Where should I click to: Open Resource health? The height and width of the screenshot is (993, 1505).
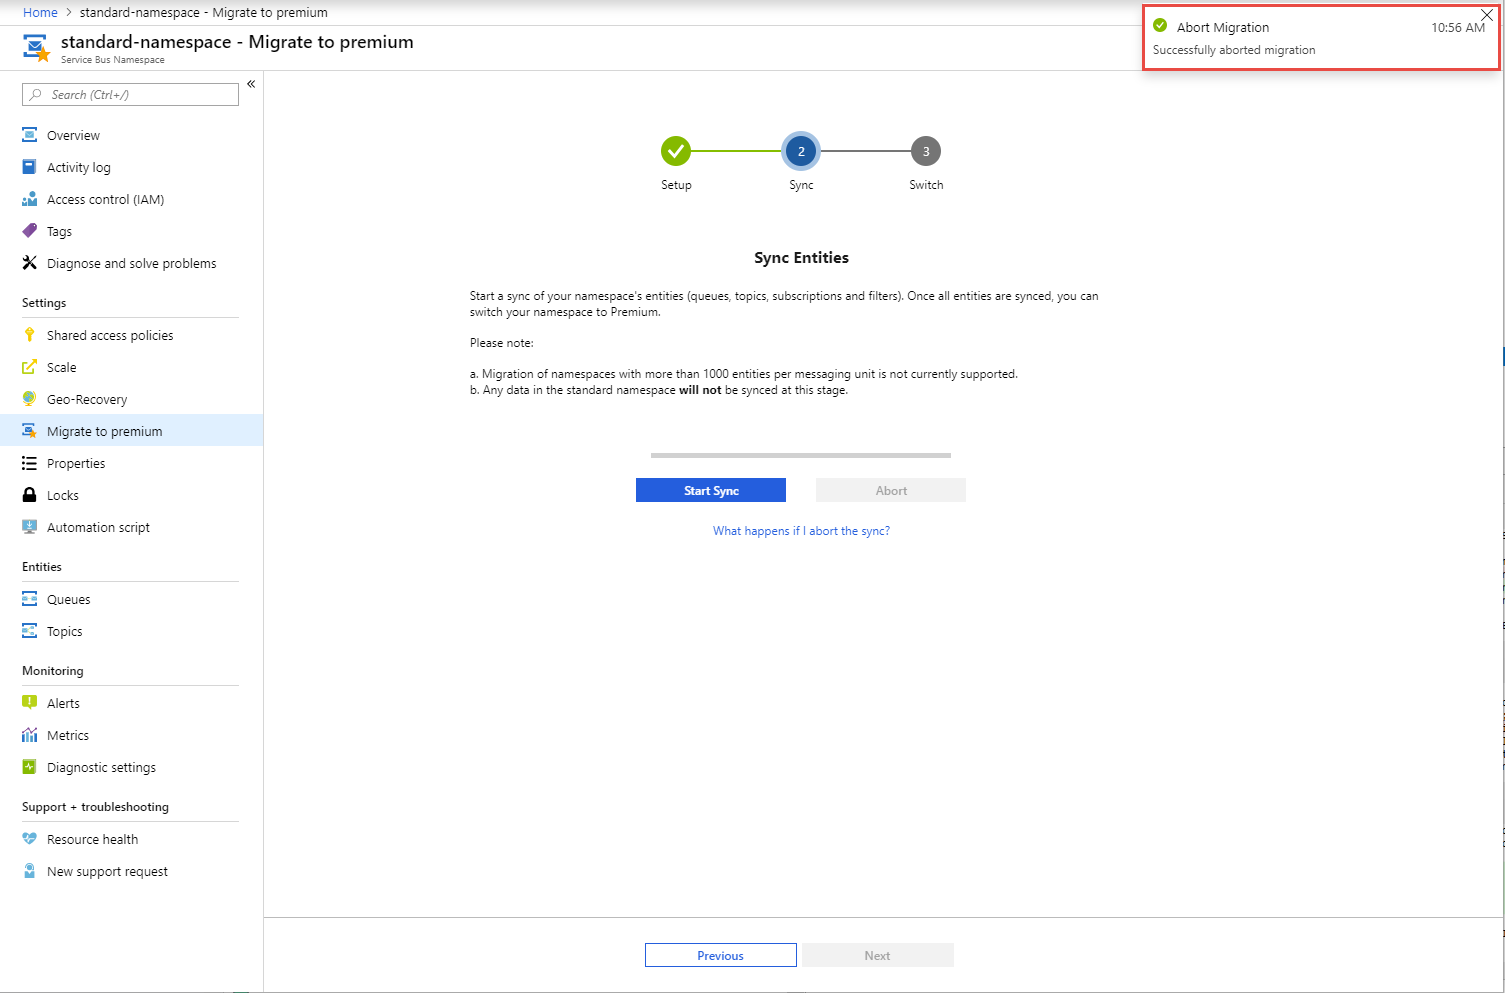click(92, 838)
